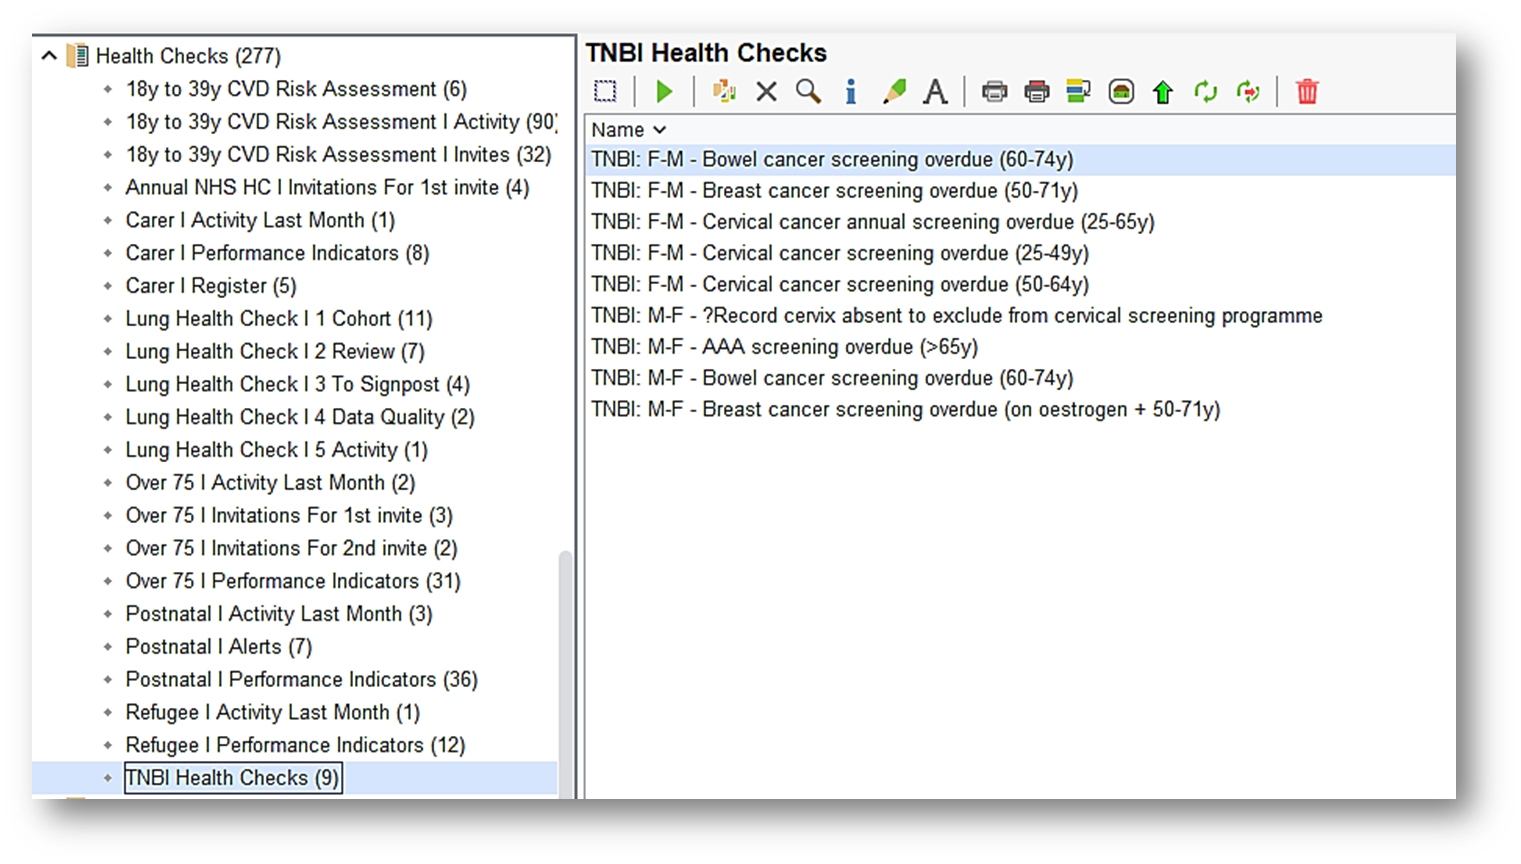Edit the report with the pencil icon
The width and height of the screenshot is (1521, 864).
click(894, 92)
